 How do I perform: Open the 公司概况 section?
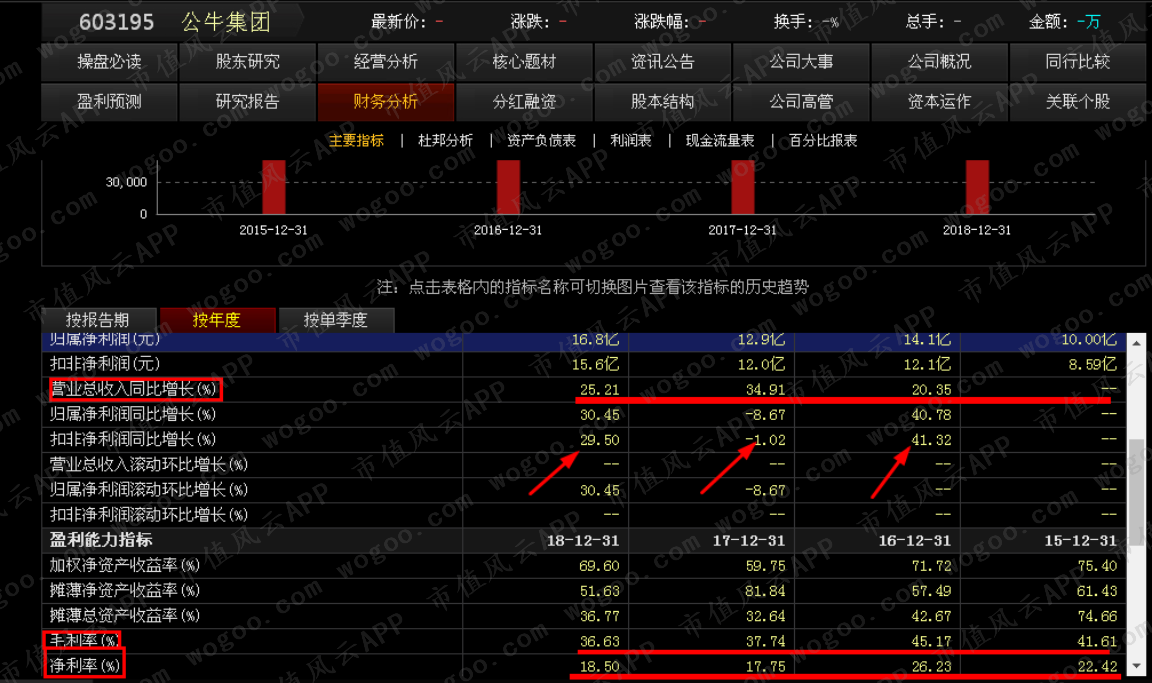click(939, 62)
